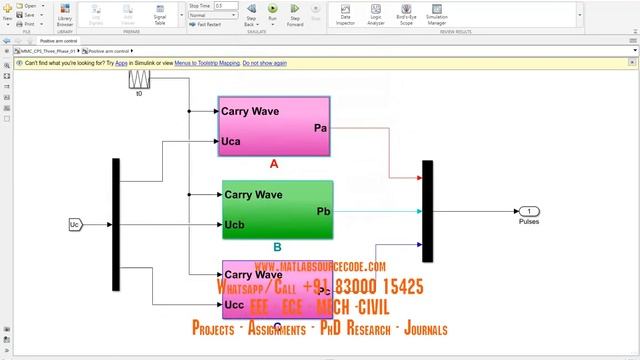
Task: Open the Logic Analyzer
Action: pos(376,15)
